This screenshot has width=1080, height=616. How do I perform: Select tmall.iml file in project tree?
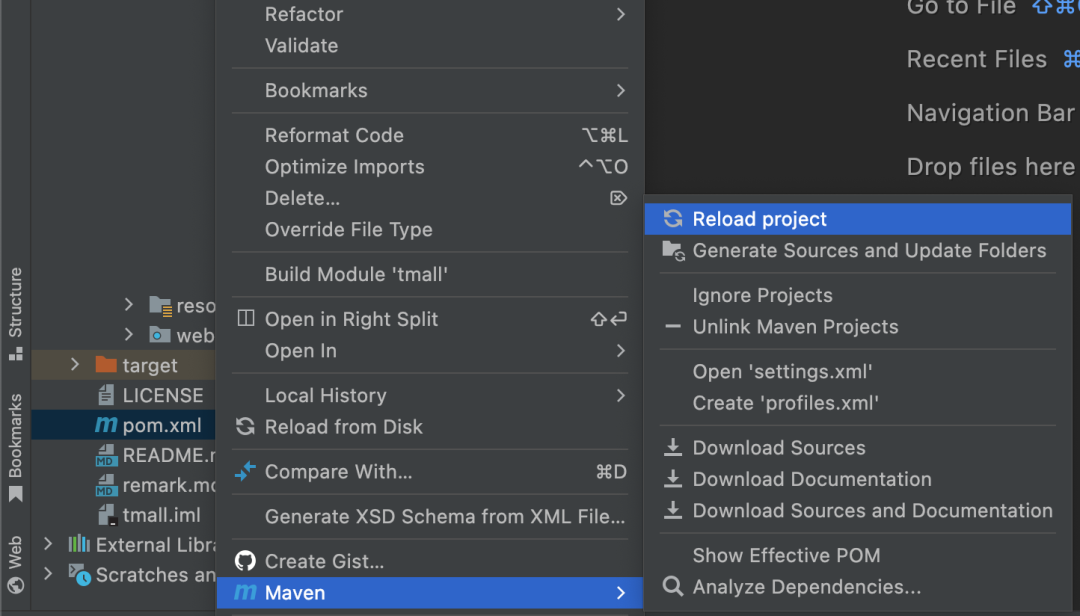pyautogui.click(x=160, y=515)
